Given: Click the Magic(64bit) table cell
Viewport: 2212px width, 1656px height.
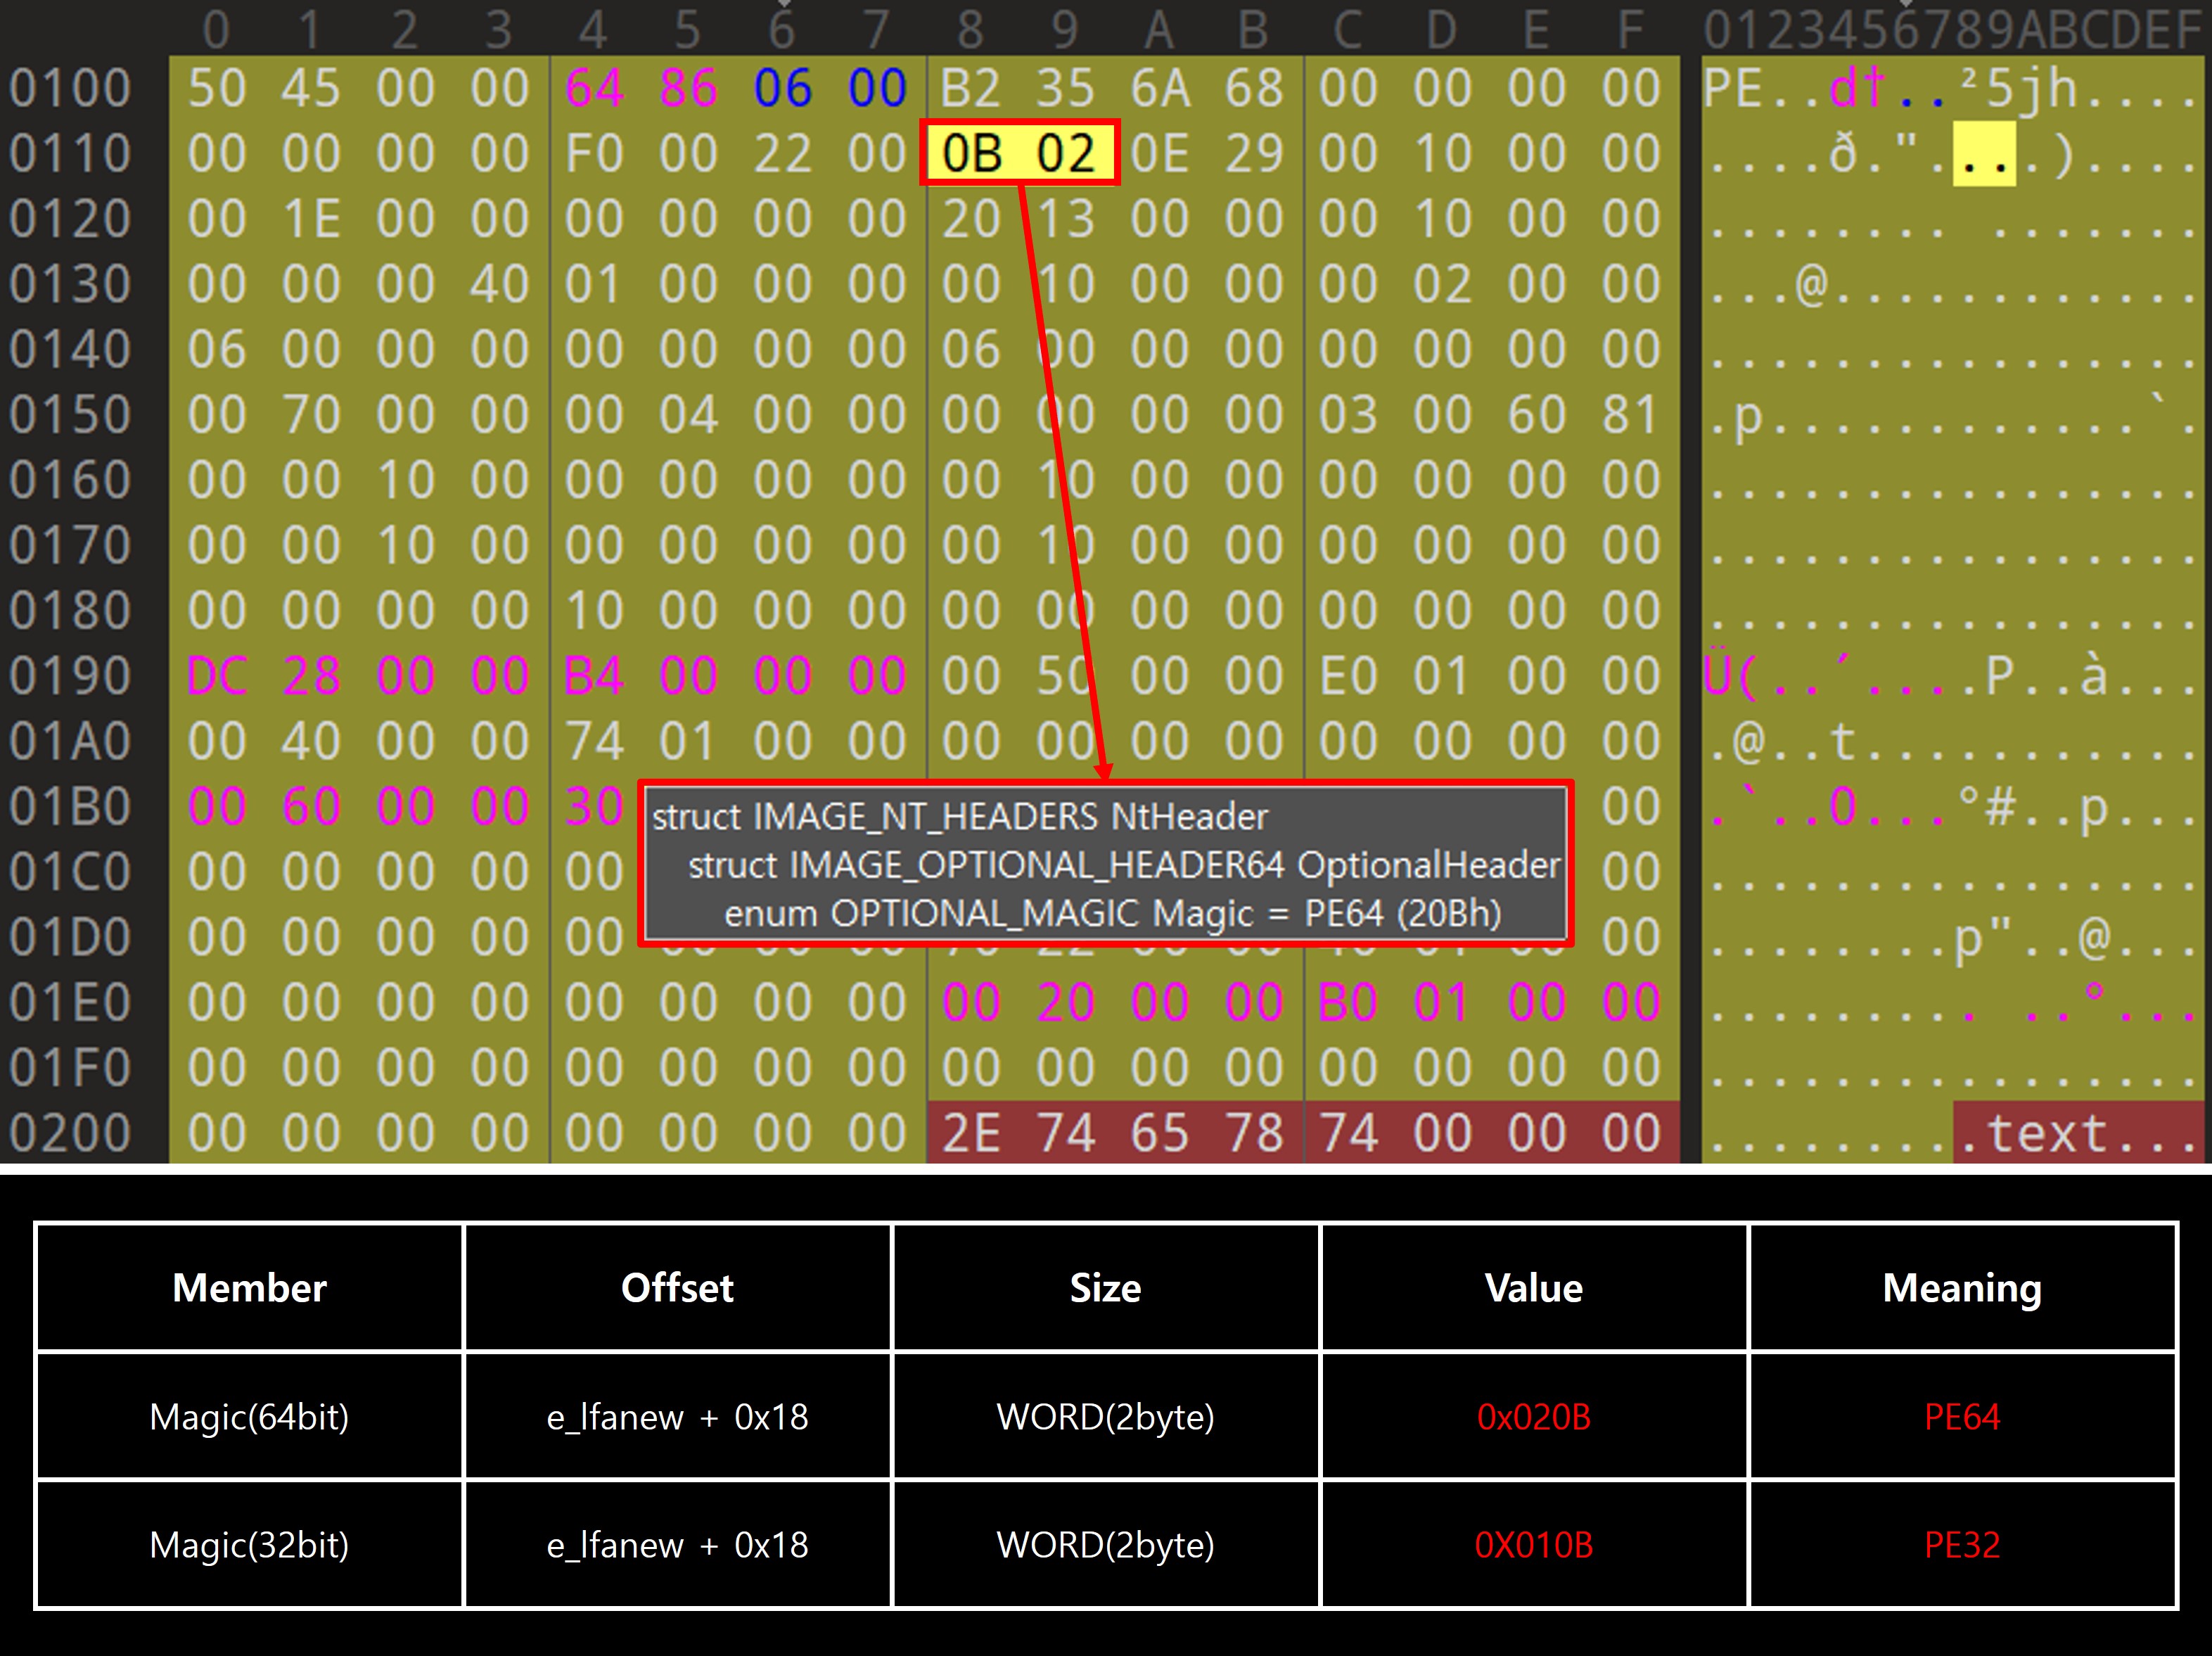Looking at the screenshot, I should coord(249,1416).
